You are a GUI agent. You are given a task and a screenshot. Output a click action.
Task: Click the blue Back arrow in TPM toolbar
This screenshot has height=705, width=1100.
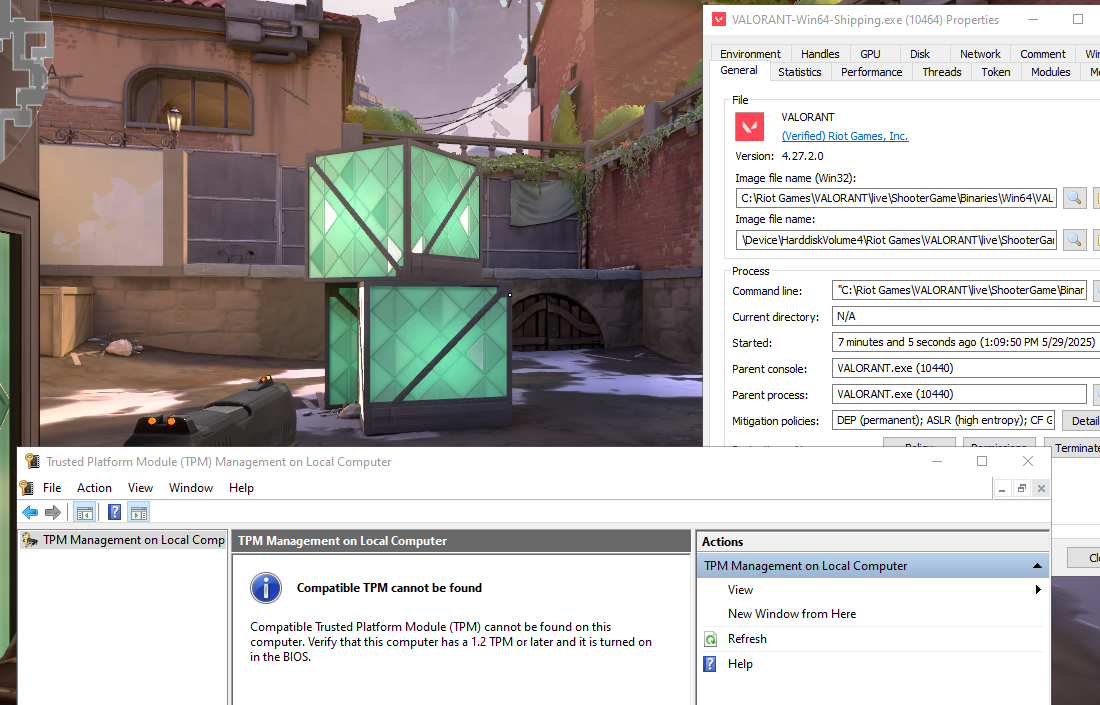30,512
